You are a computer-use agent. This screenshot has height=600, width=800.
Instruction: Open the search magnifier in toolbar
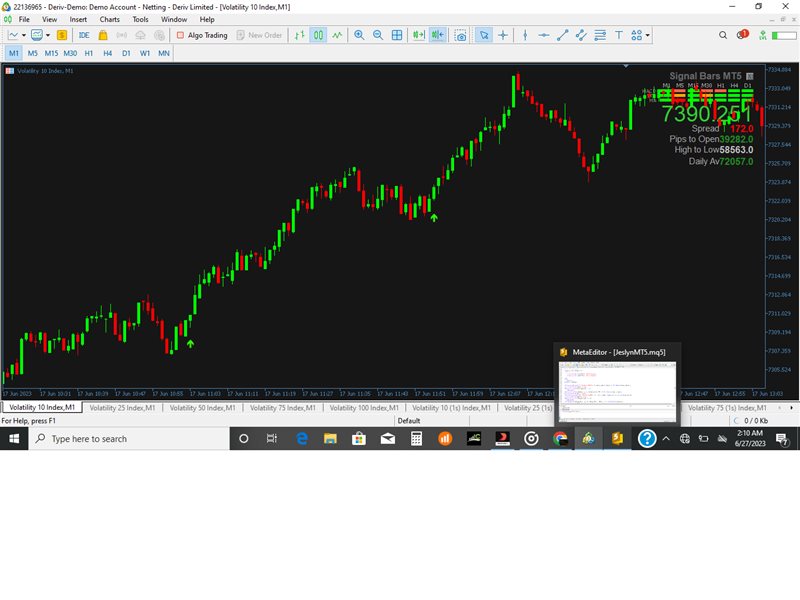(x=723, y=35)
